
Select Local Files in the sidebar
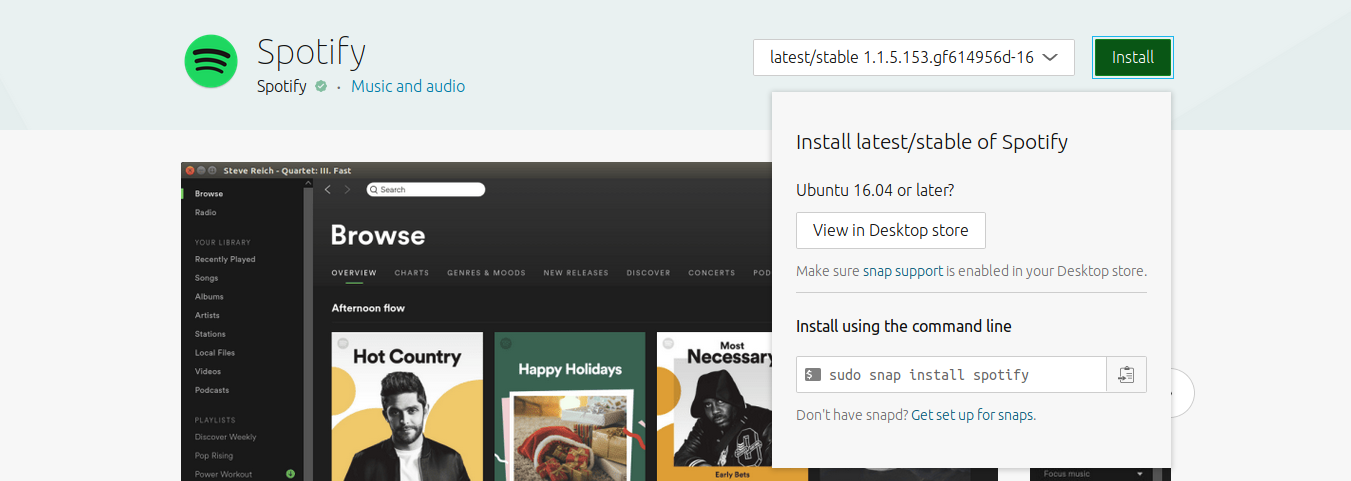point(215,353)
